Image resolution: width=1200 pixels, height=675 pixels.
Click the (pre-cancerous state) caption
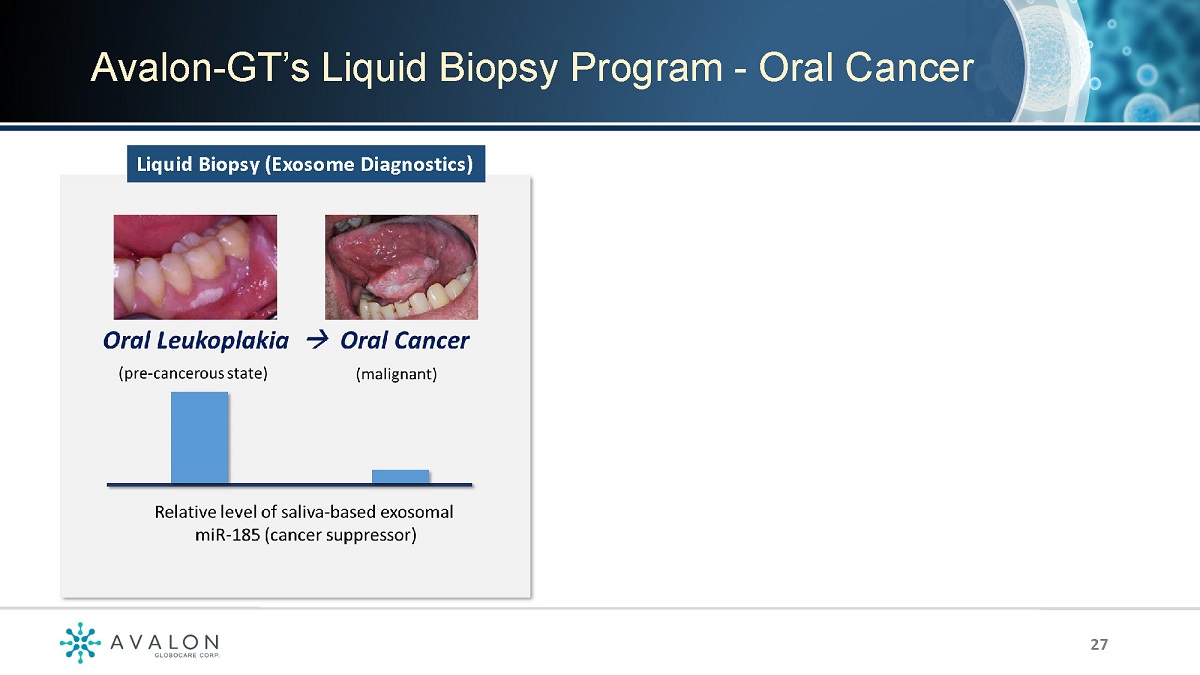tap(194, 374)
